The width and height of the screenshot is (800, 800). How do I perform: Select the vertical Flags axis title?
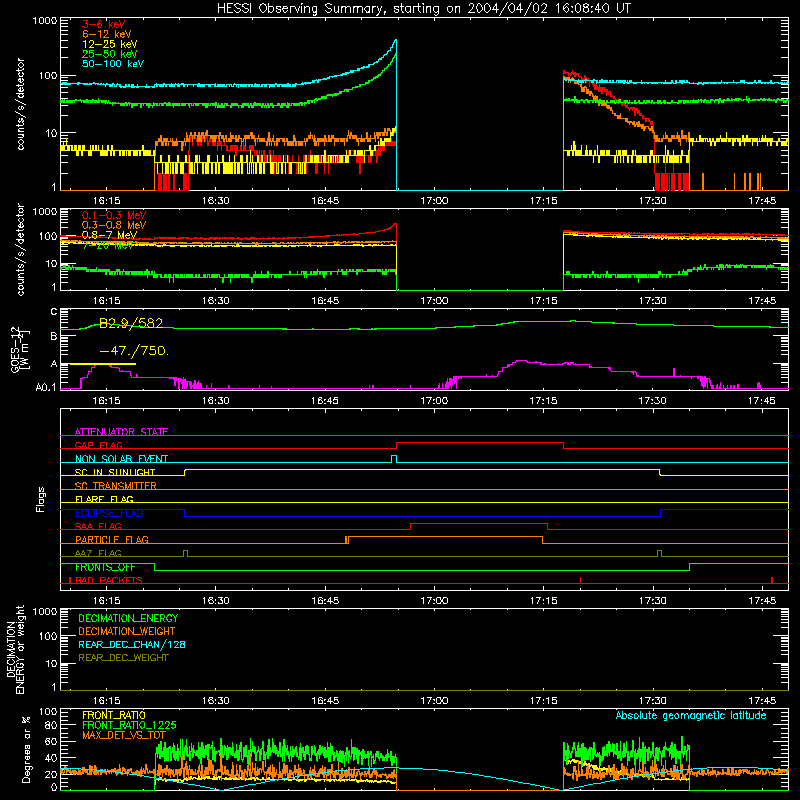[41, 499]
